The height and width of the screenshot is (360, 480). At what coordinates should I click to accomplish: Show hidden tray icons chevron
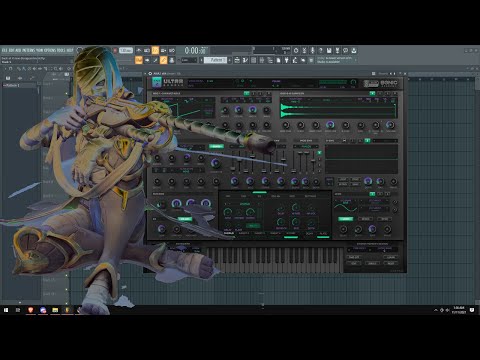(x=436, y=310)
